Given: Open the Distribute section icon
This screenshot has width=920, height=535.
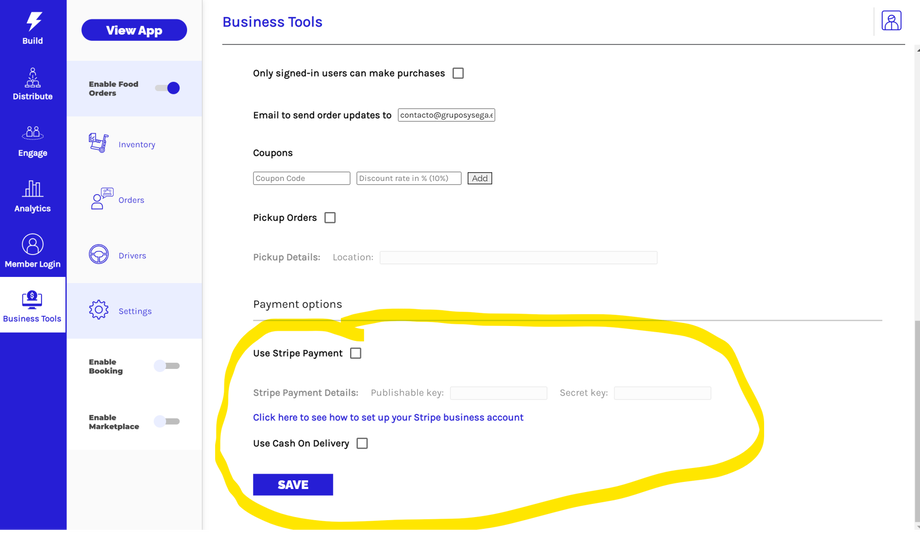Looking at the screenshot, I should coord(33,78).
